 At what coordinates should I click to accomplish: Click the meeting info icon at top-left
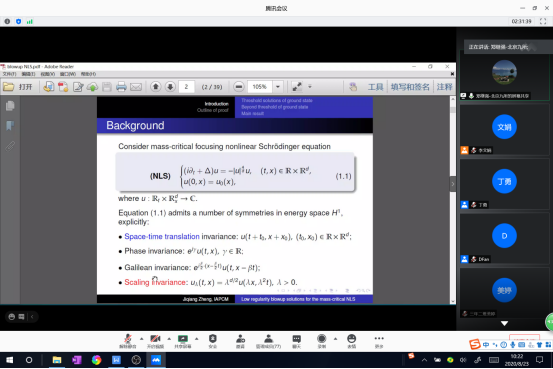pyautogui.click(x=7, y=22)
